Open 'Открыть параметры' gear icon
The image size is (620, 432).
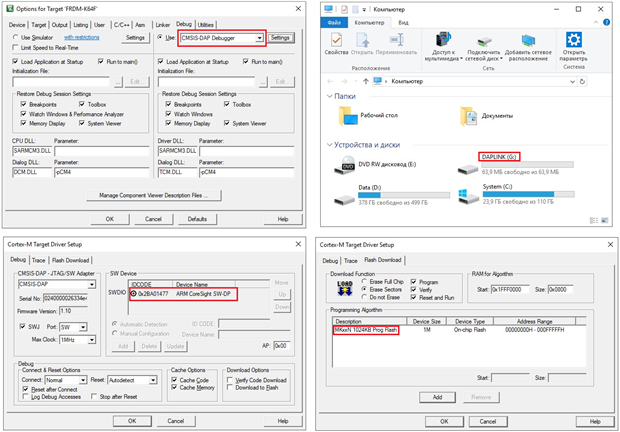pos(574,40)
